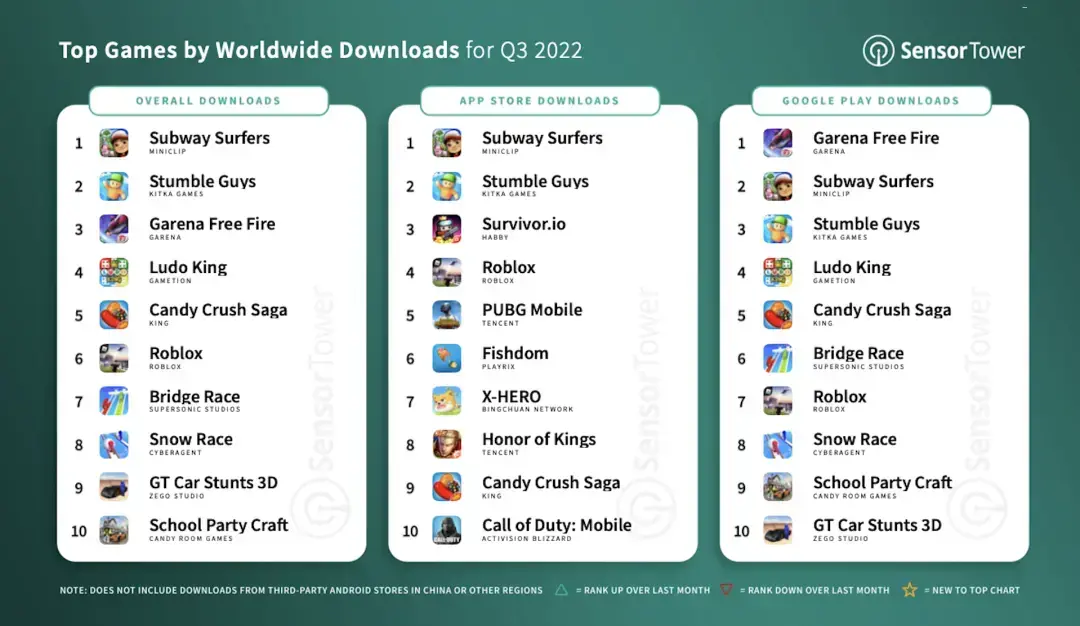Click the Sensor Tower logo icon
This screenshot has height=626, width=1080.
[x=878, y=51]
